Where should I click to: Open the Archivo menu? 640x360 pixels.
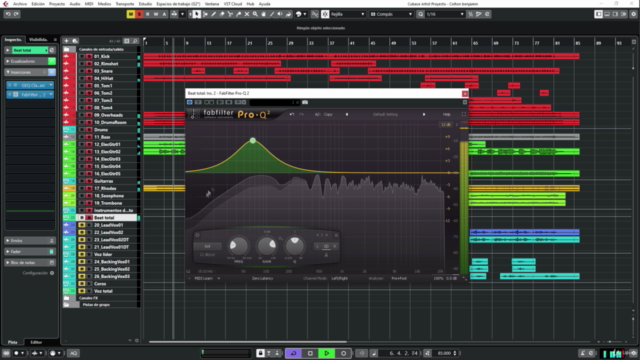pos(20,4)
